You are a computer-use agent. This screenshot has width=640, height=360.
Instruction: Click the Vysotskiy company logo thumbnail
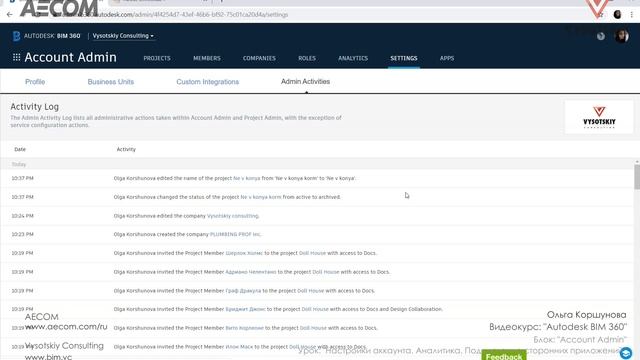(599, 117)
